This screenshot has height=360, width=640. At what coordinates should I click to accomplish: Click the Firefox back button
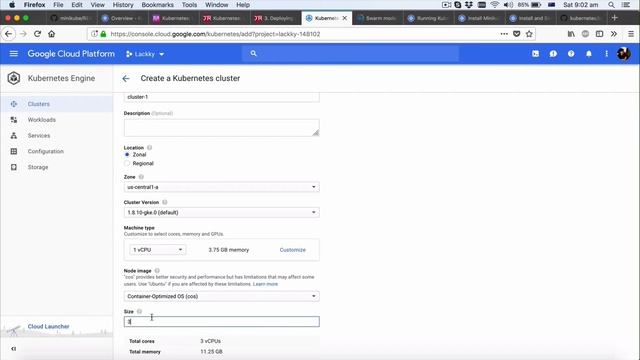click(x=9, y=34)
